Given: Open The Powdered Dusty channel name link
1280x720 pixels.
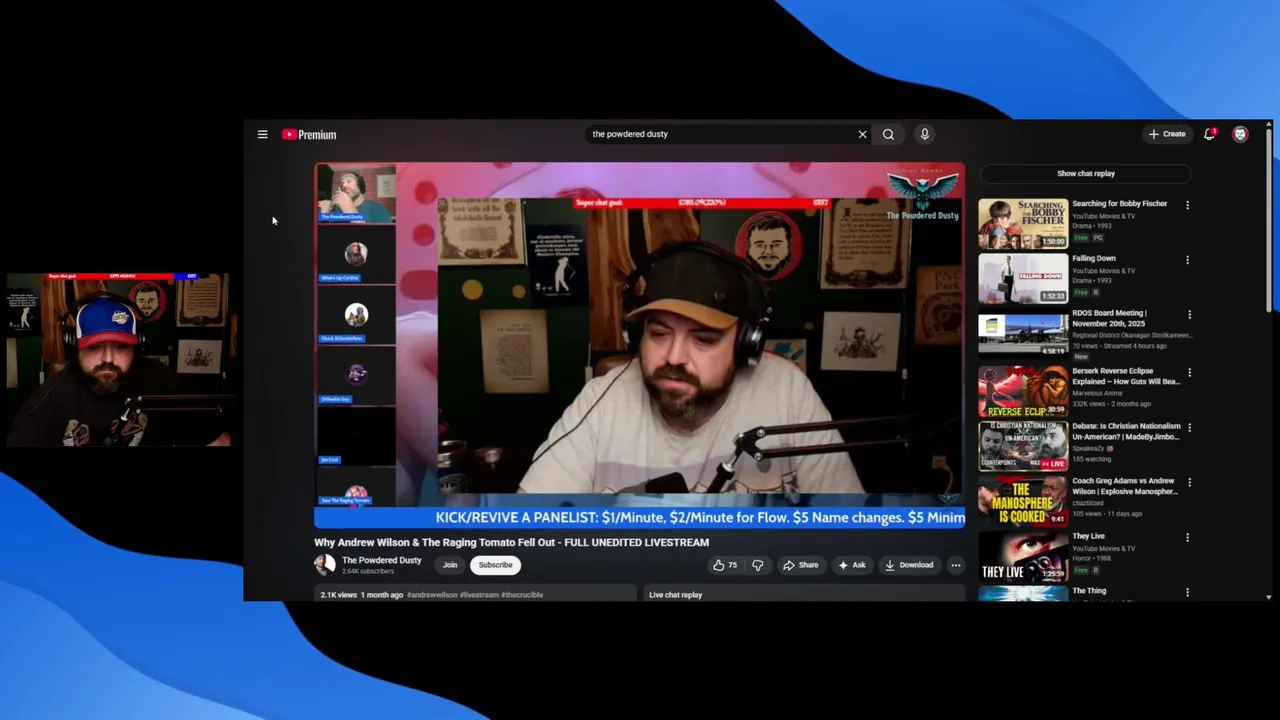Looking at the screenshot, I should point(382,561).
